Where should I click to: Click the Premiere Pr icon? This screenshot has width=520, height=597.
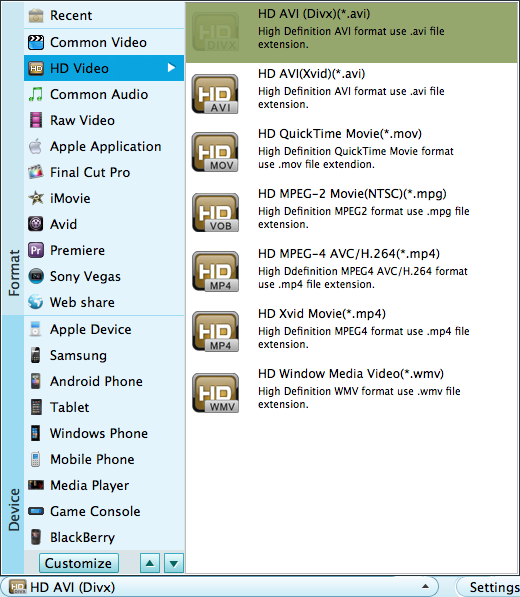coord(36,250)
